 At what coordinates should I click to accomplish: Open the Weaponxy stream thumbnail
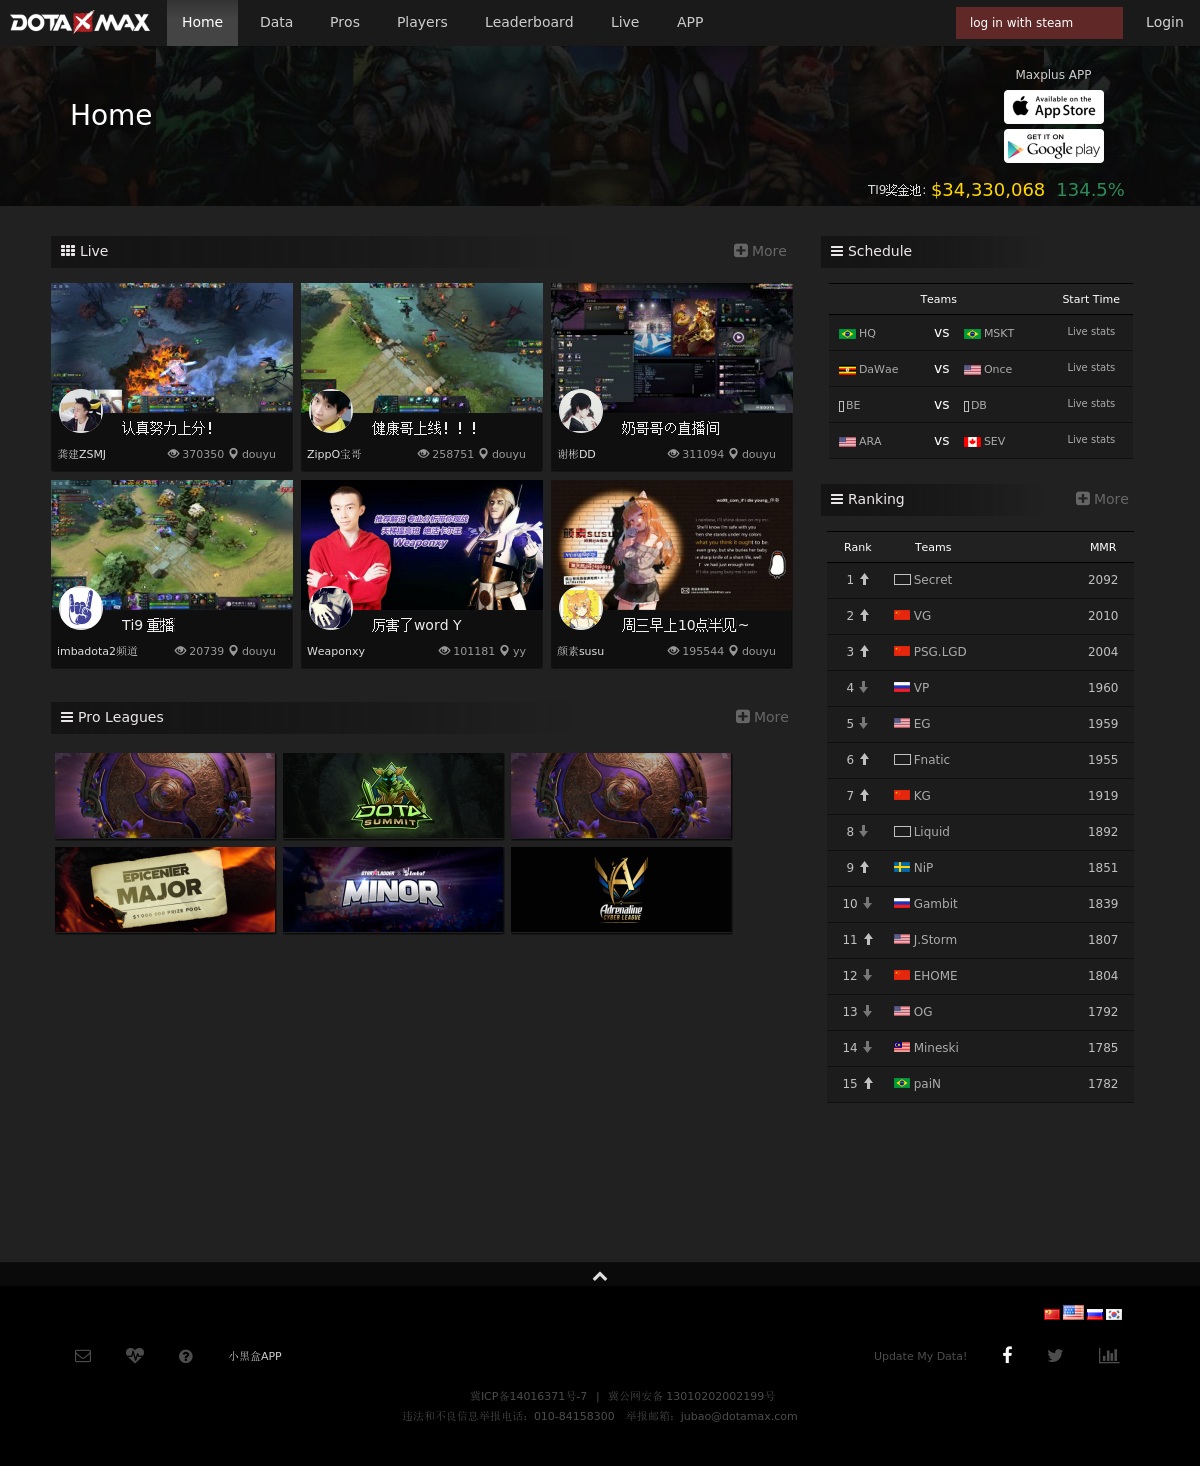coord(422,545)
